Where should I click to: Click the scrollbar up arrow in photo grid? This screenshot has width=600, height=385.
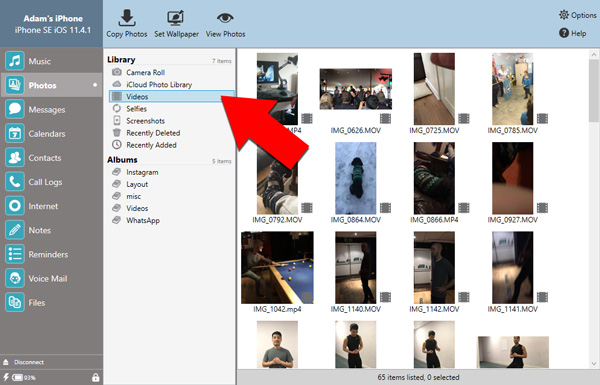coord(594,55)
